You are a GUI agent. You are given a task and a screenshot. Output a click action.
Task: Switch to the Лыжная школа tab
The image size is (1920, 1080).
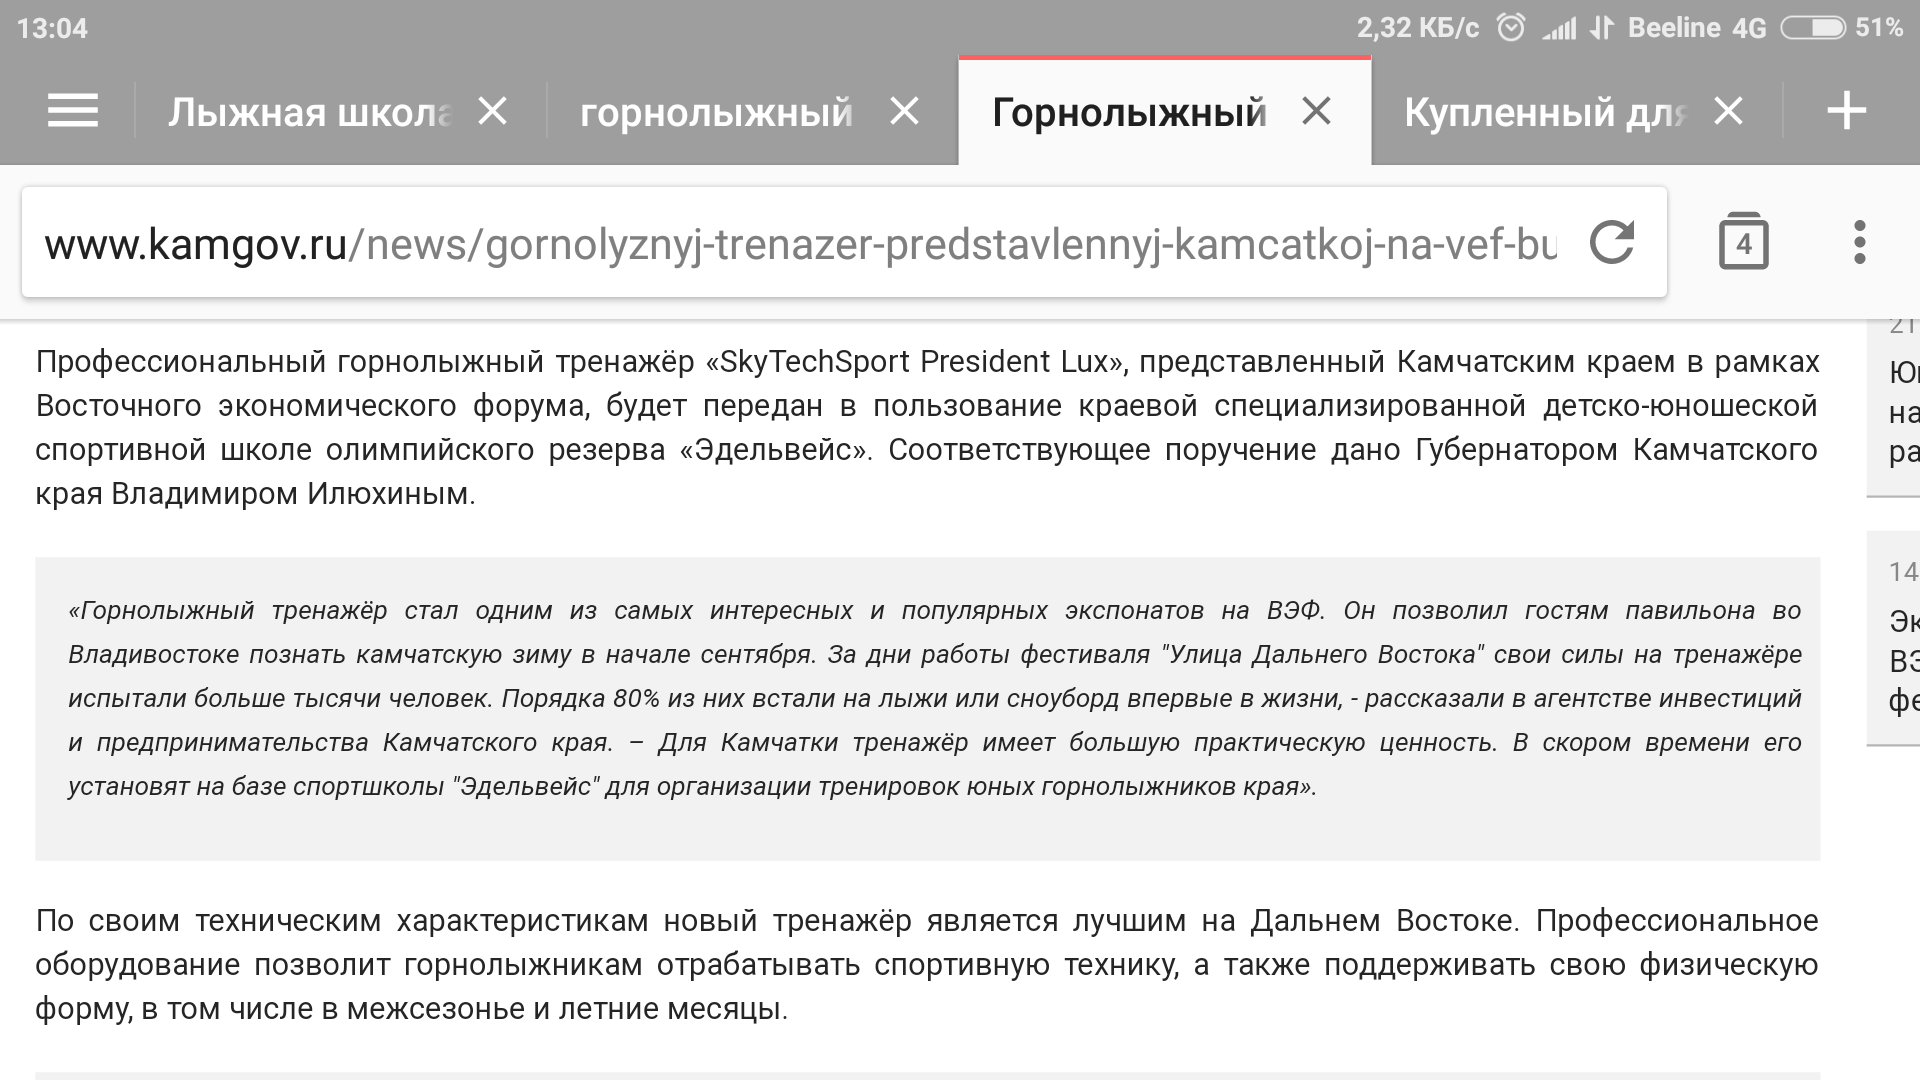(310, 112)
